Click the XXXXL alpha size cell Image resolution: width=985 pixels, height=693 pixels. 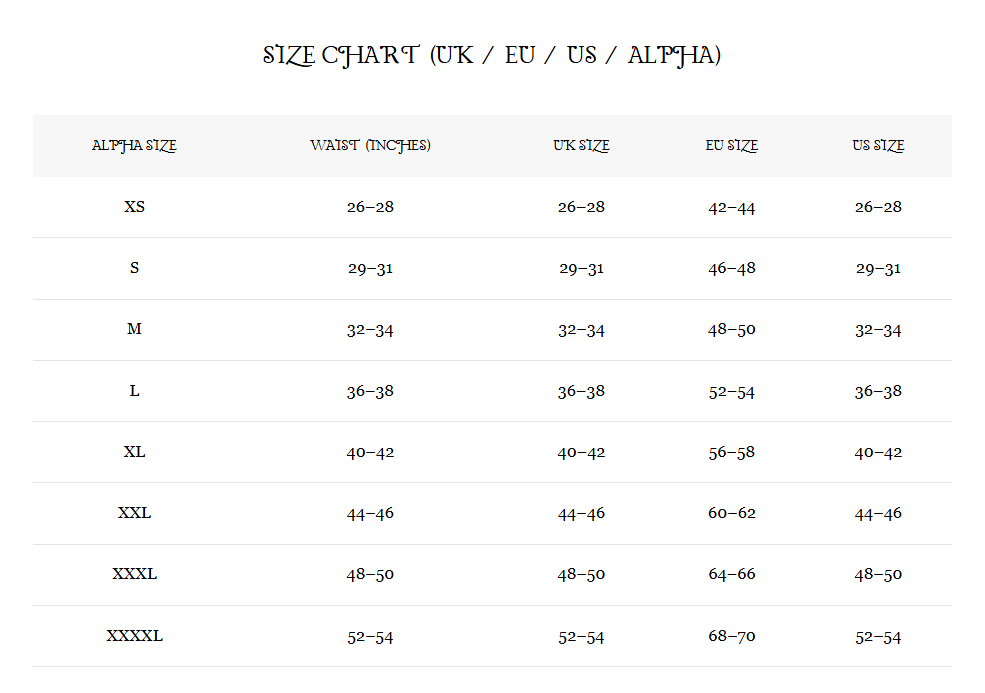(x=134, y=636)
